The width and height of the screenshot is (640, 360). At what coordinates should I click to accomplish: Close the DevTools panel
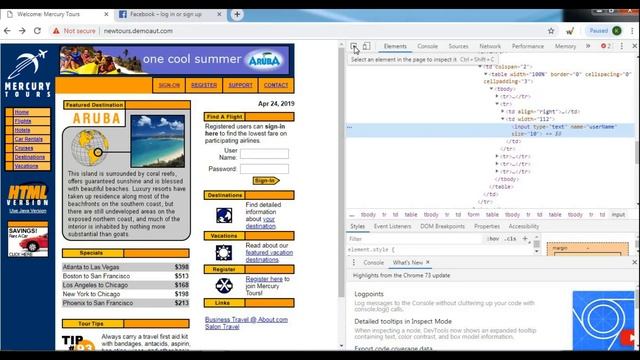tap(635, 46)
